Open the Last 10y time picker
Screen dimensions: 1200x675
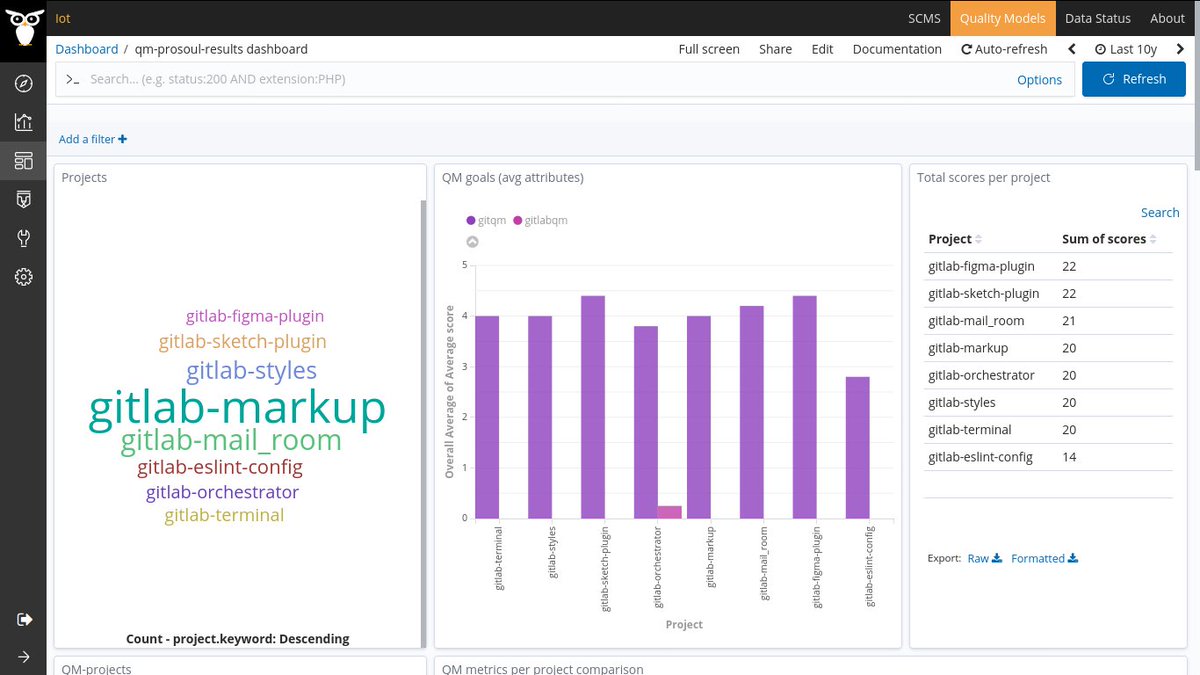tap(1125, 49)
